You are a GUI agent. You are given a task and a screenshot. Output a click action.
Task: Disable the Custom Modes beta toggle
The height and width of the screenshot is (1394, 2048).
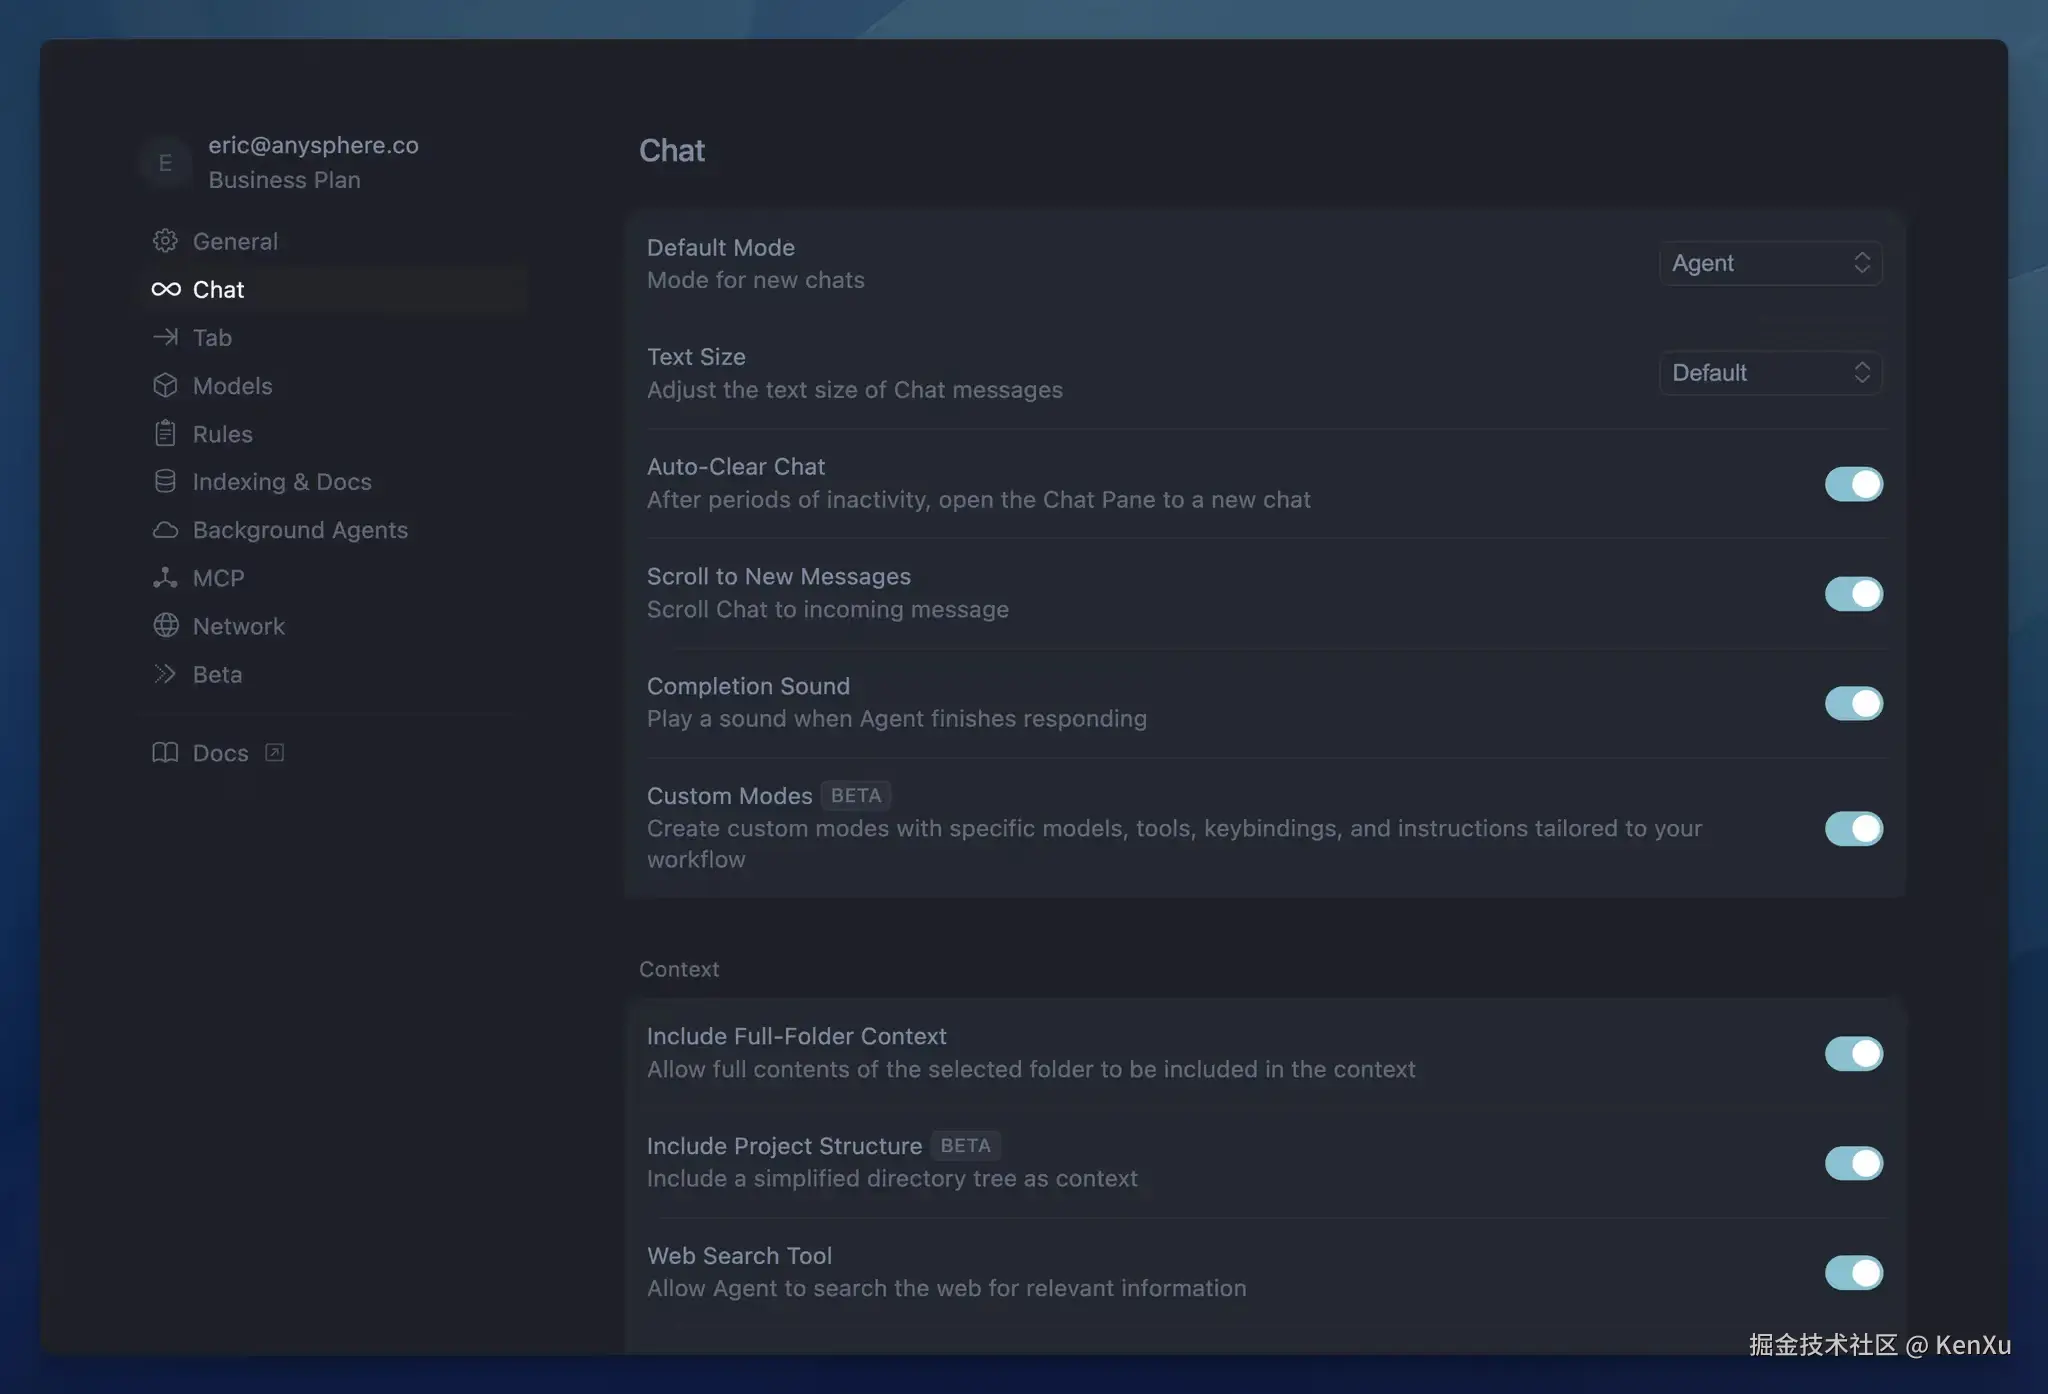(1853, 828)
